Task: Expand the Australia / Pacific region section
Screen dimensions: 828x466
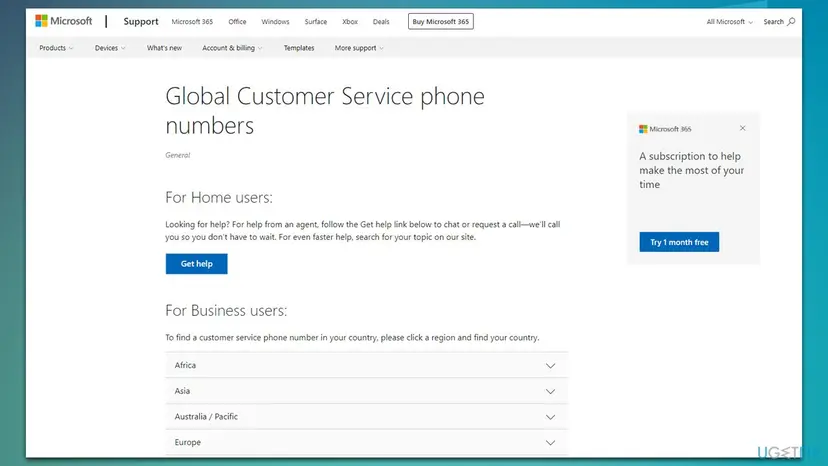Action: [x=366, y=416]
